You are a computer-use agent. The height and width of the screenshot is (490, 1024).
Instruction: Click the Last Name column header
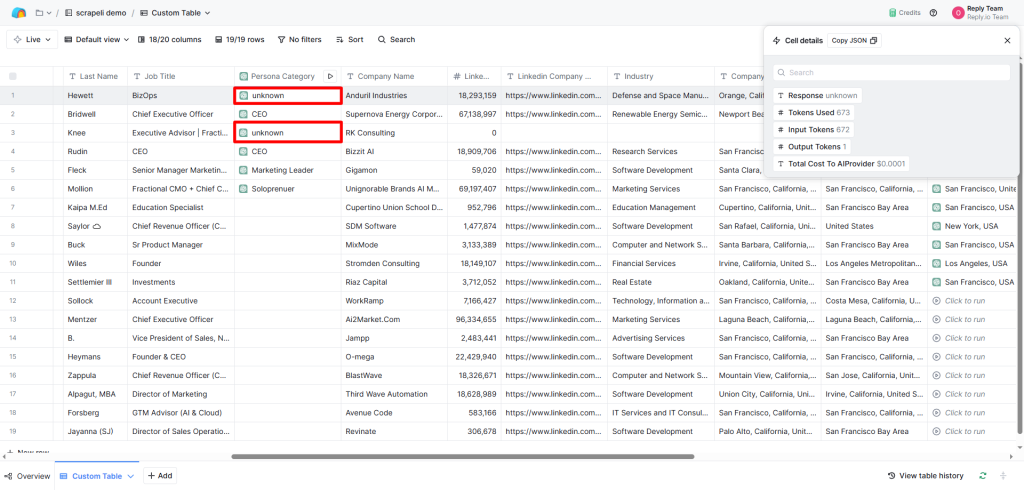95,76
